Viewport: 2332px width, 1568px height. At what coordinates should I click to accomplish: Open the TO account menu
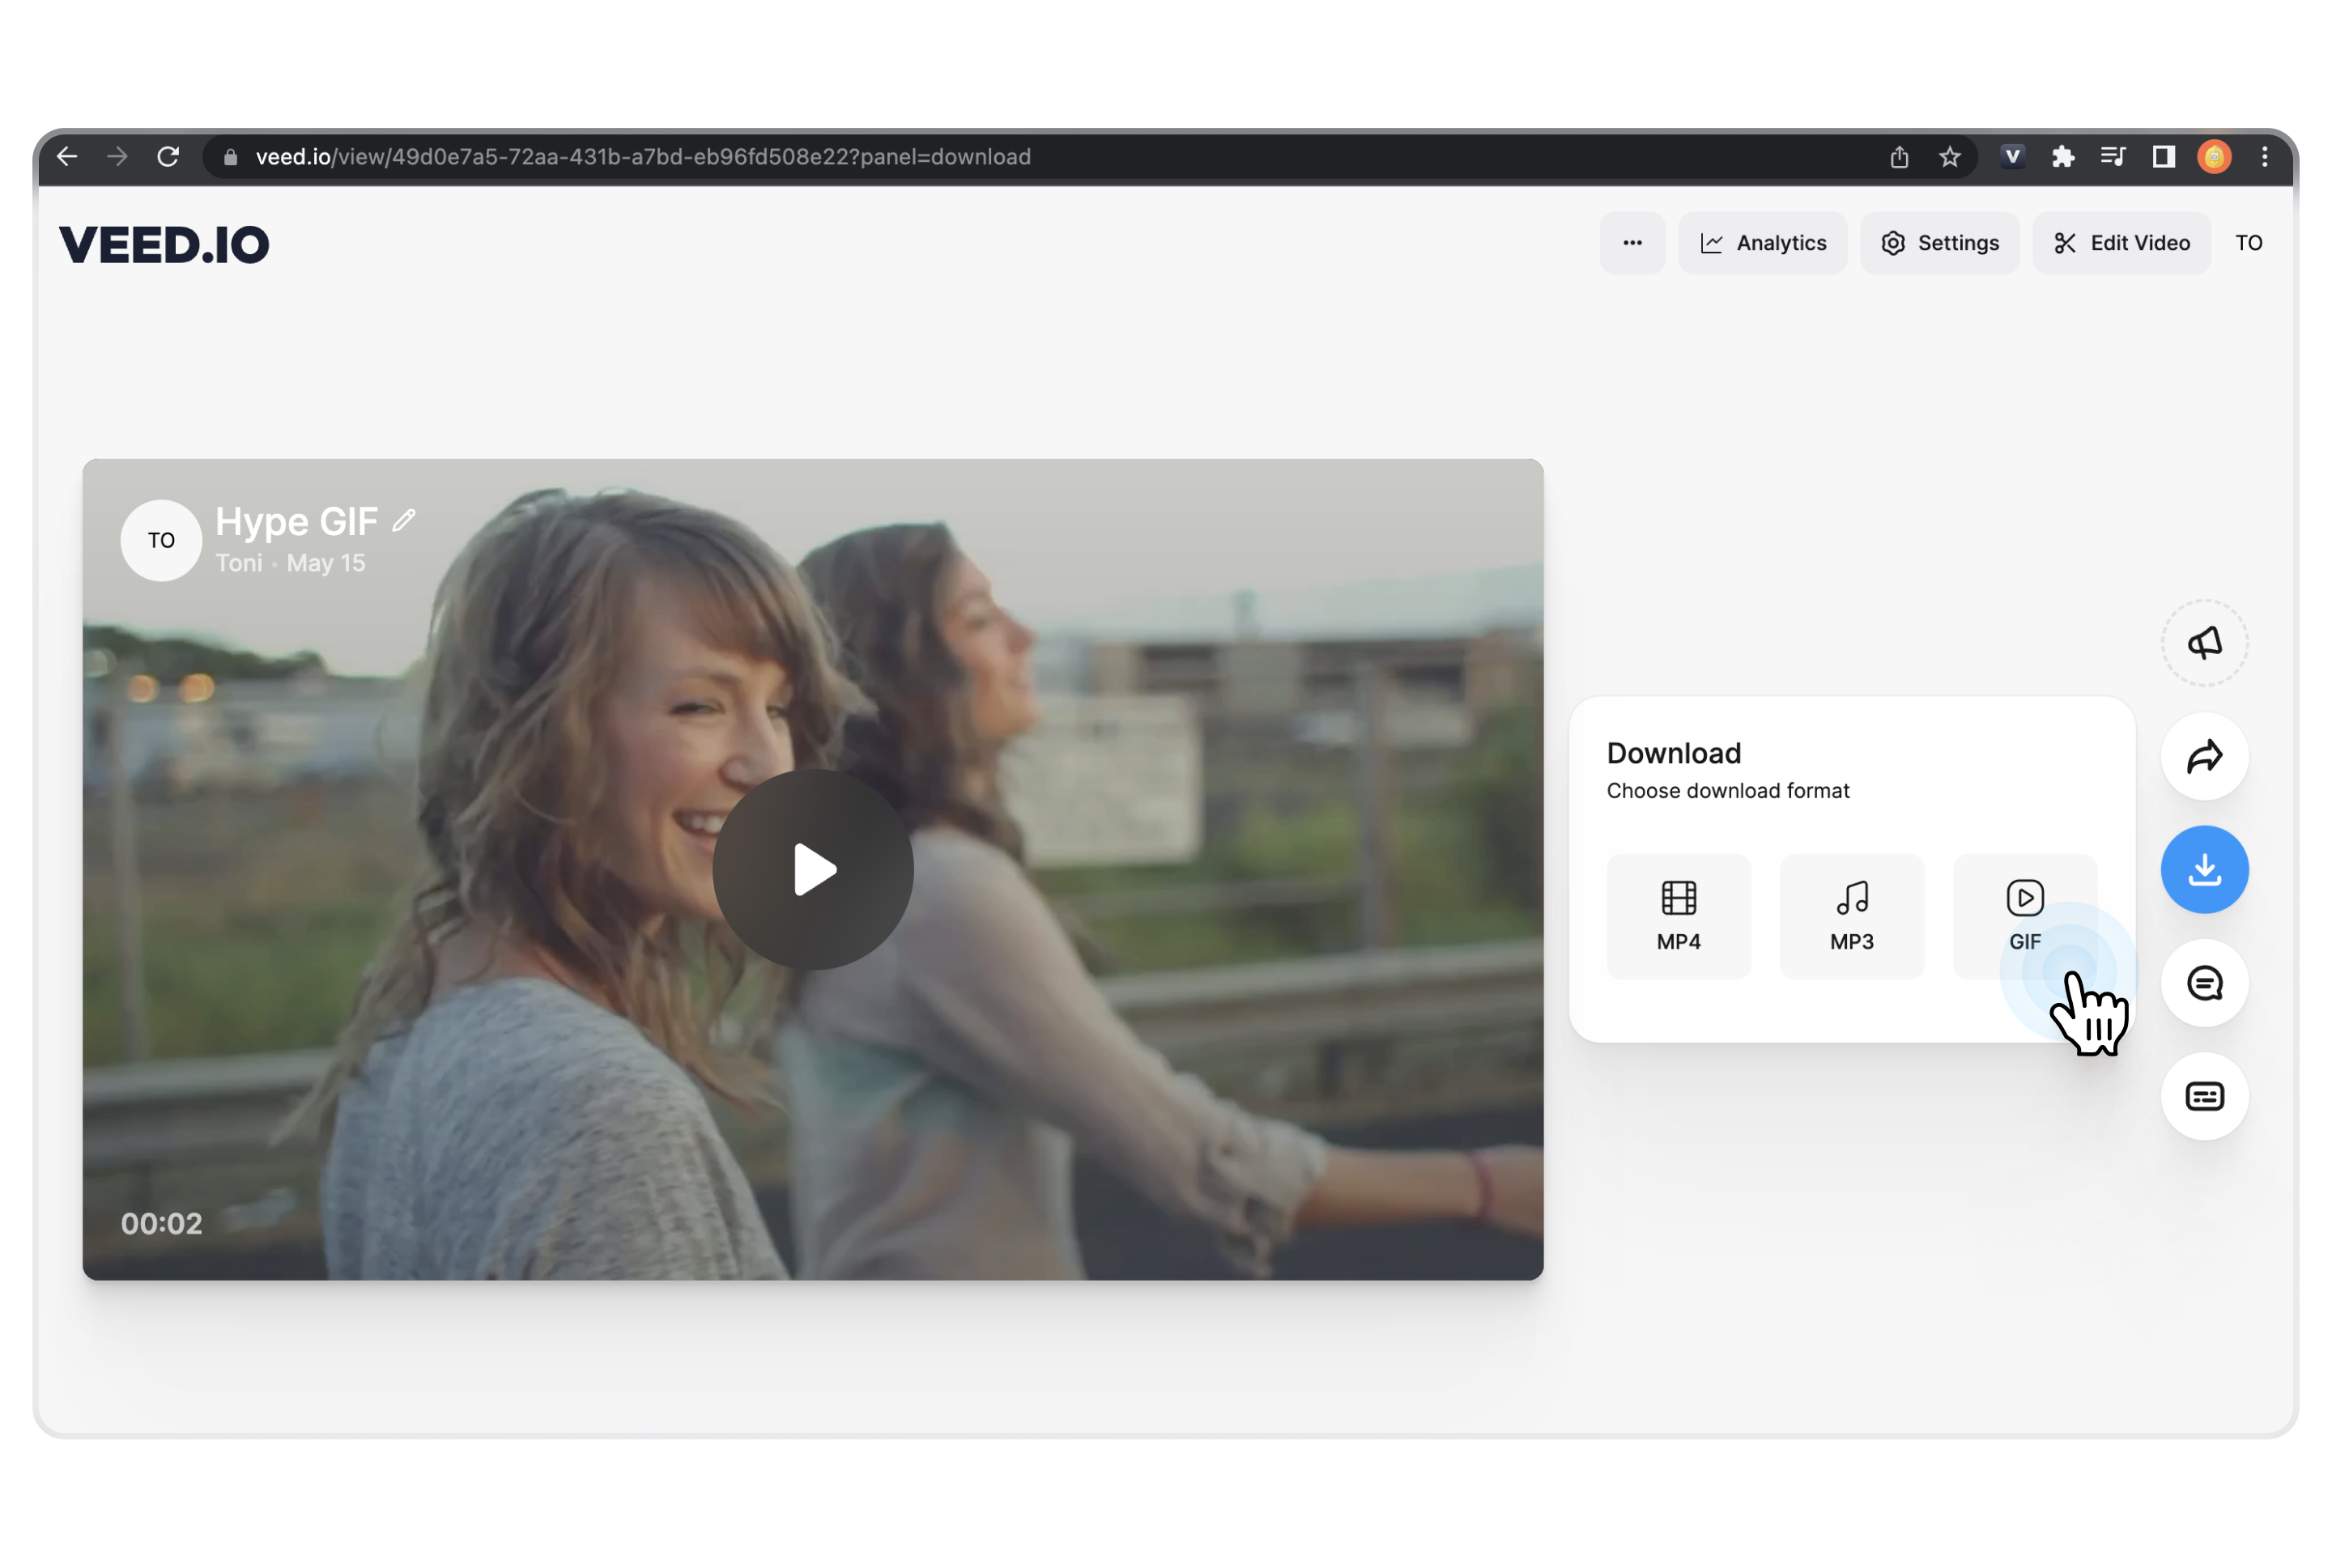tap(2249, 242)
